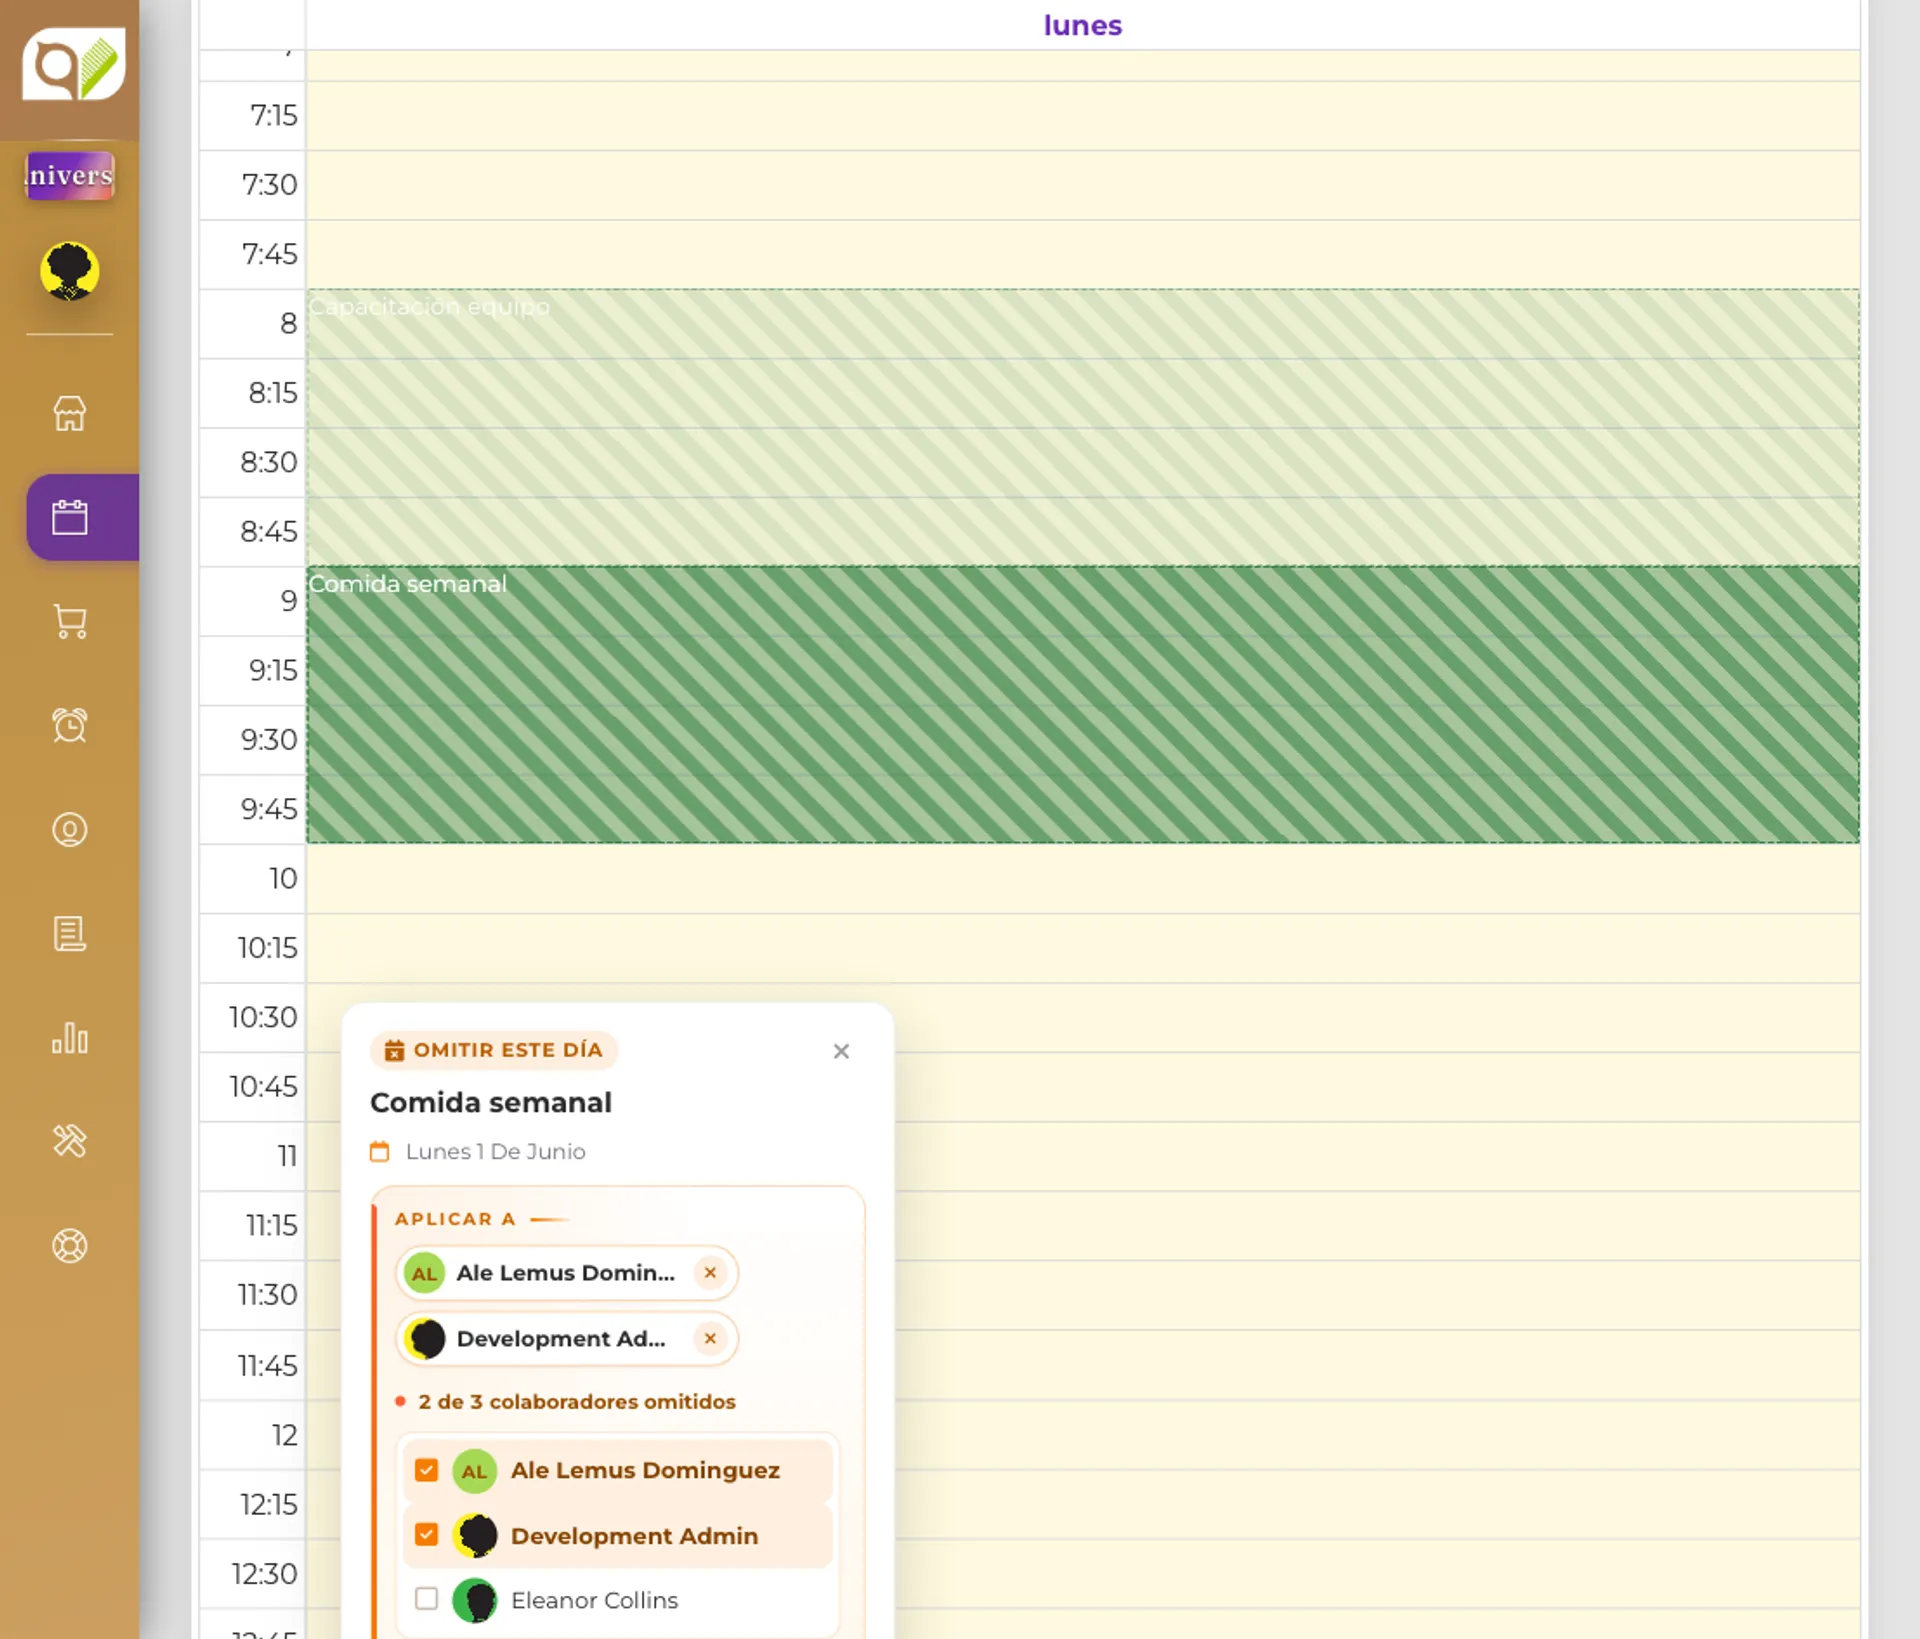The width and height of the screenshot is (1920, 1639).
Task: Open the user profile avatar in sidebar
Action: [69, 270]
